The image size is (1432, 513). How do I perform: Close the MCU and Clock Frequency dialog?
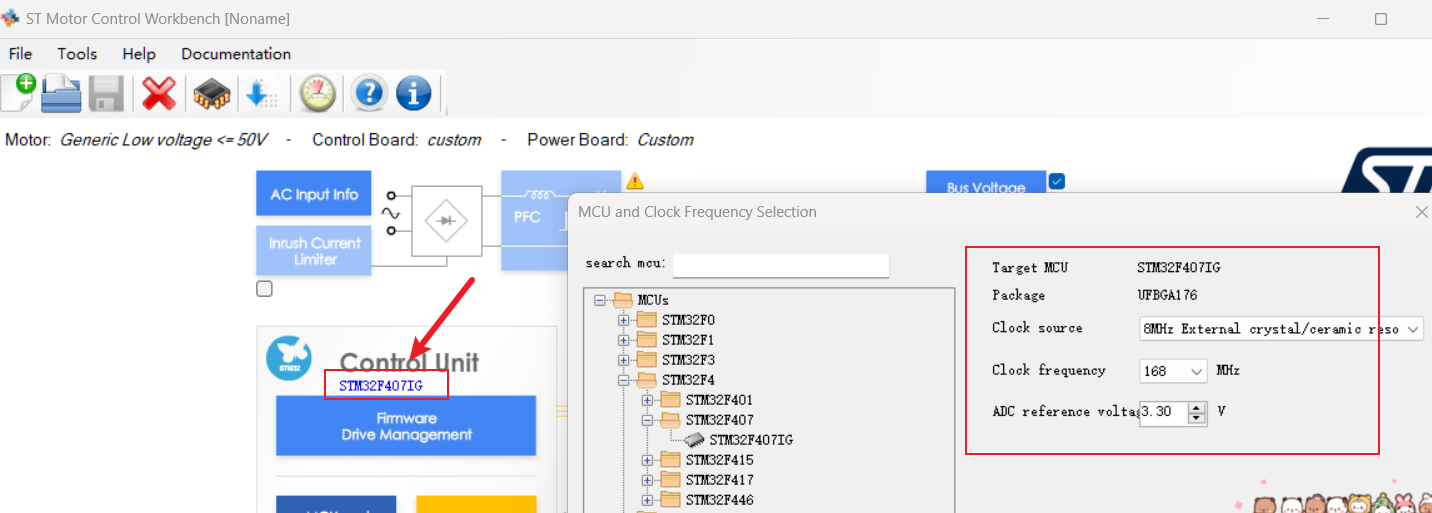tap(1422, 212)
